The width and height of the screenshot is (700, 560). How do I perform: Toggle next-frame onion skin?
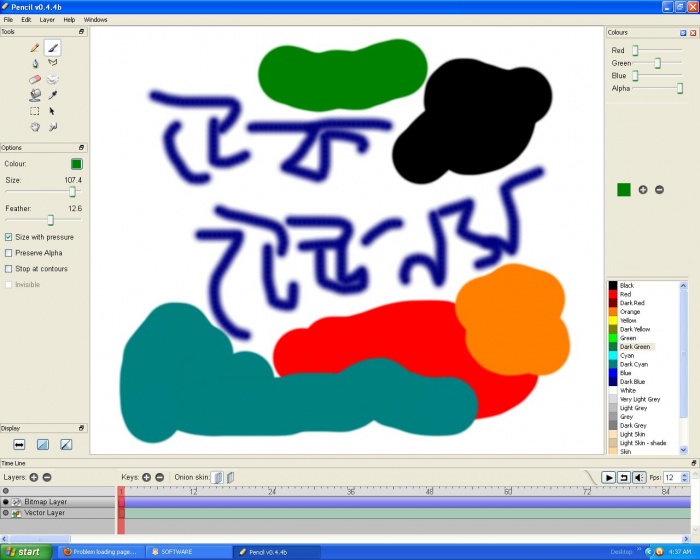point(230,477)
